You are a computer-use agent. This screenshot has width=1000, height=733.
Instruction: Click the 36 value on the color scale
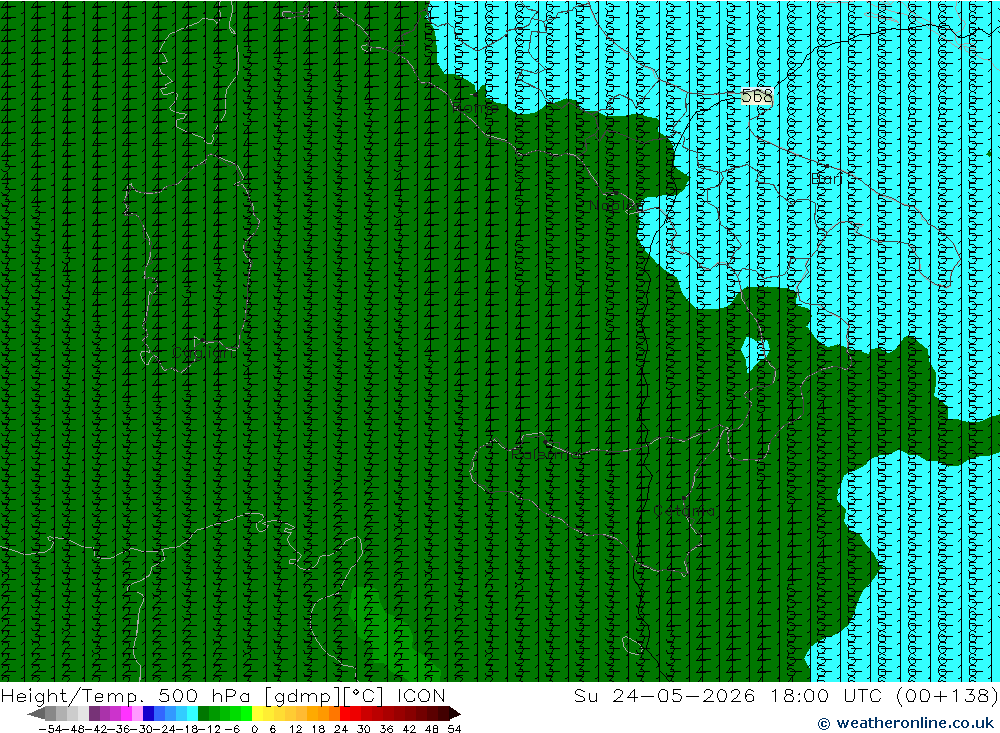[386, 729]
